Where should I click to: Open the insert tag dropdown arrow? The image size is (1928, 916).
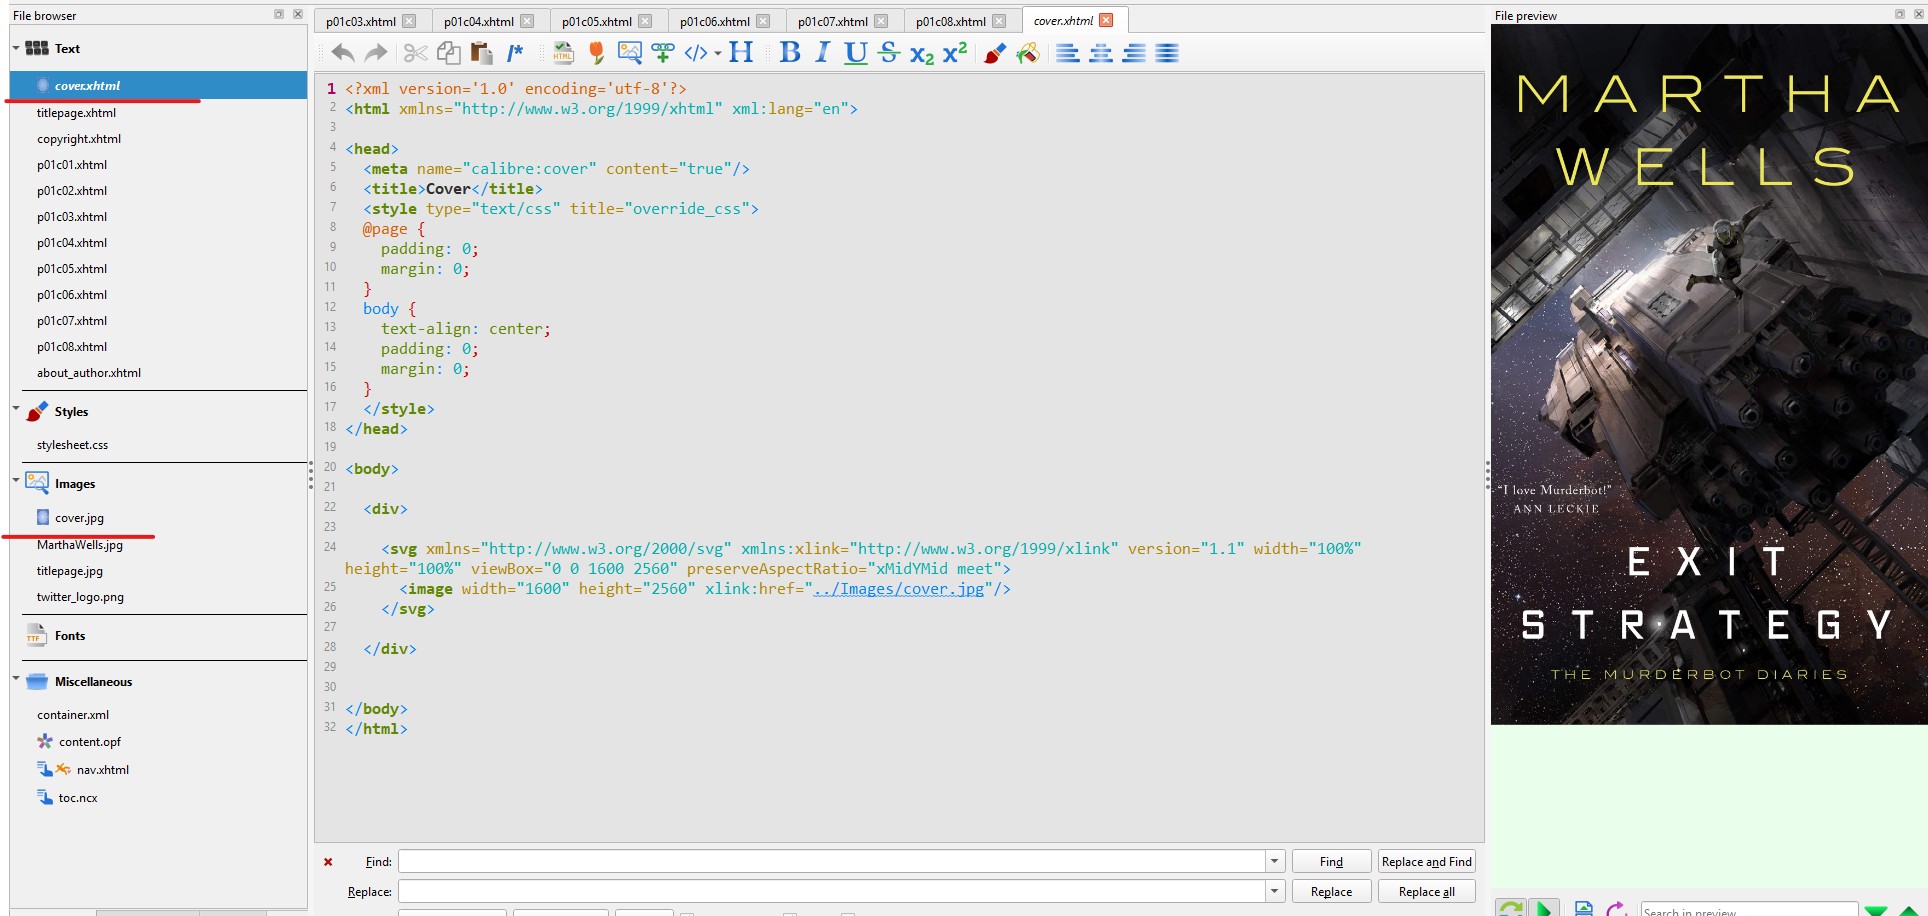718,54
